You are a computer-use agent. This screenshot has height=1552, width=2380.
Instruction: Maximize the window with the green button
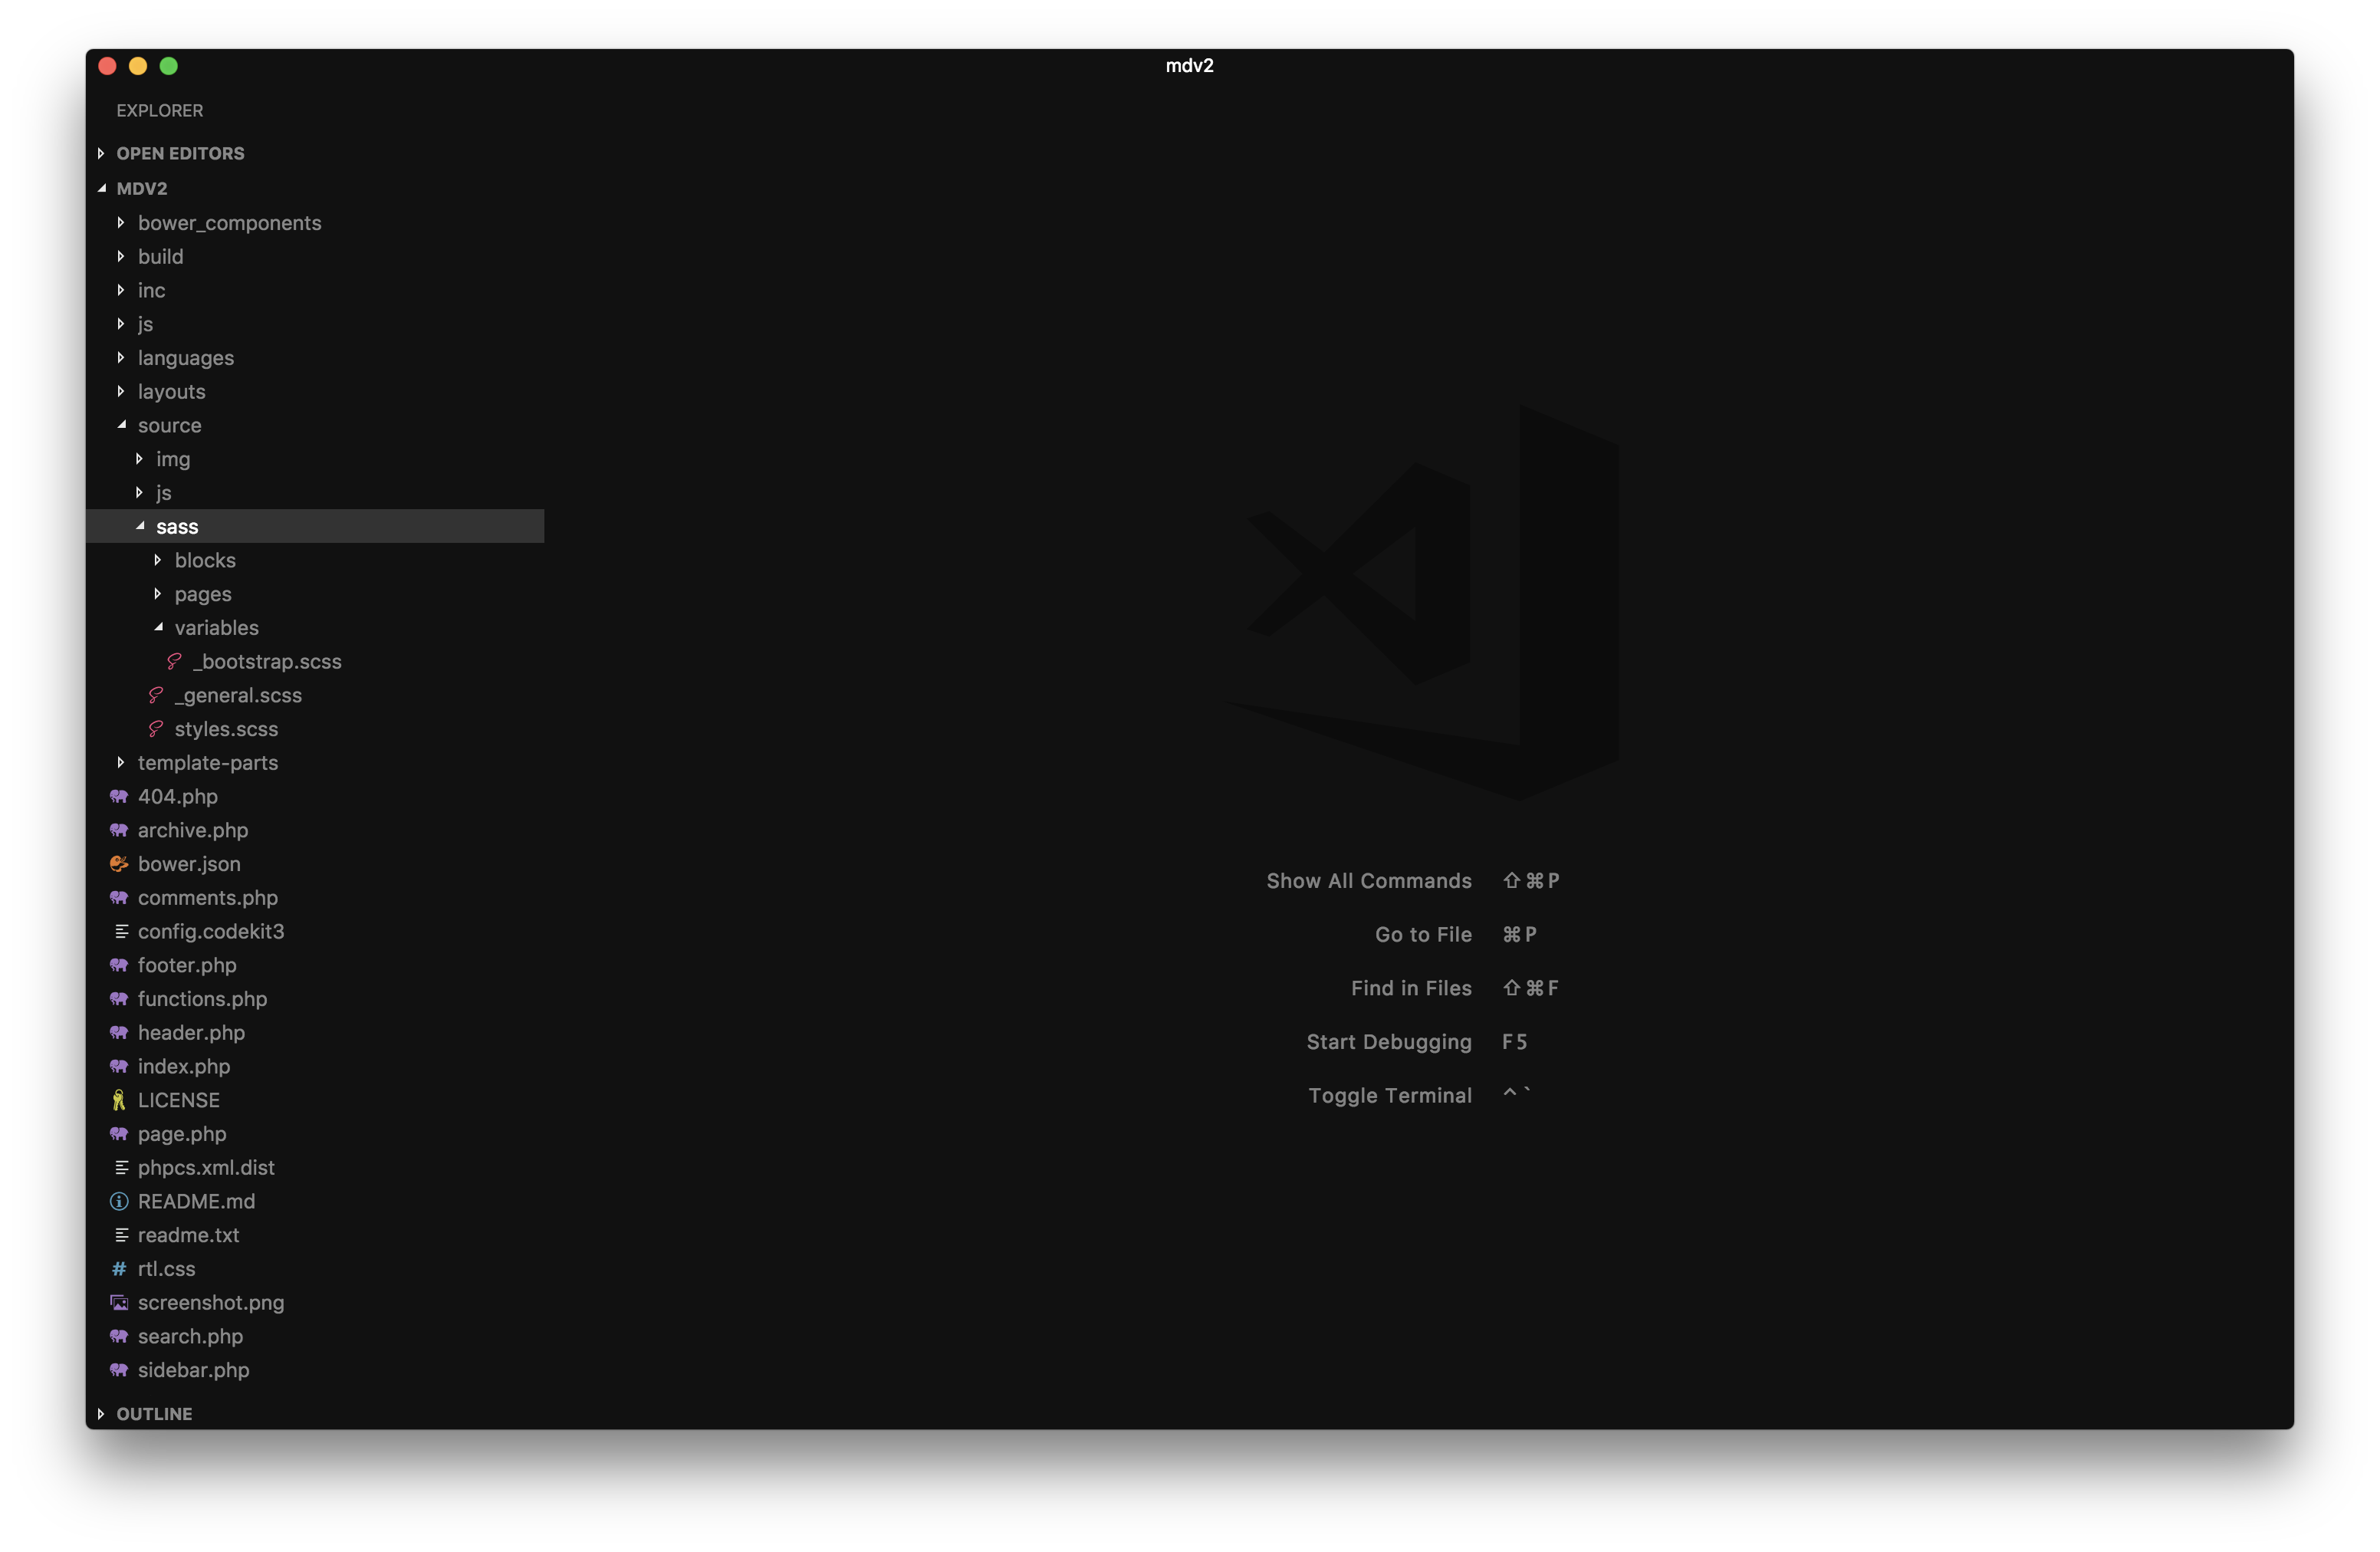pyautogui.click(x=169, y=66)
